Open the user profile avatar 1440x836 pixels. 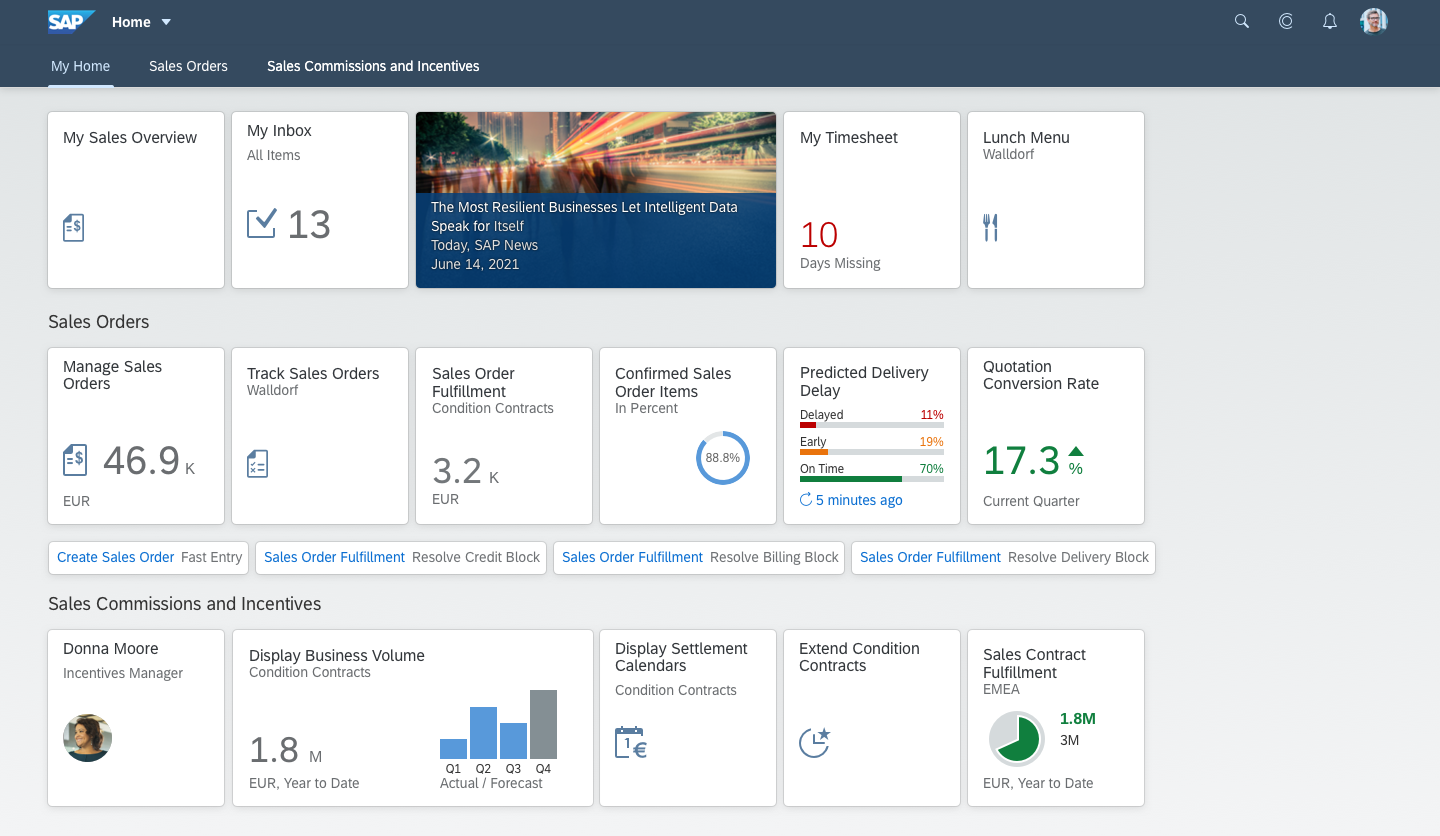click(x=1374, y=21)
